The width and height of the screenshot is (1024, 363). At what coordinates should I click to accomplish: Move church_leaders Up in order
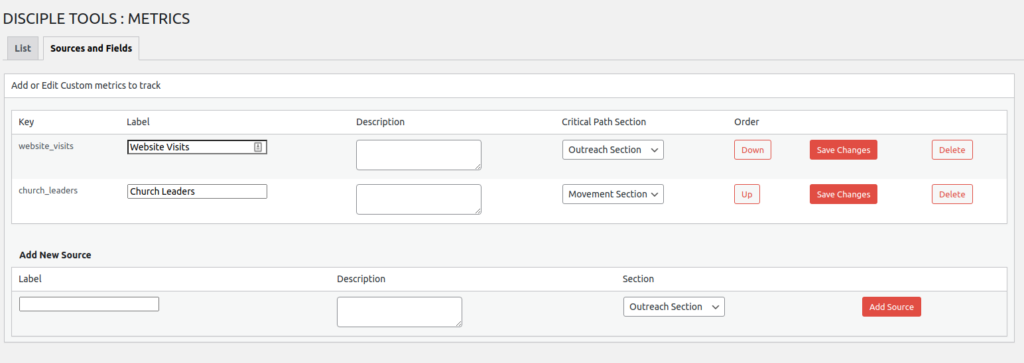746,194
